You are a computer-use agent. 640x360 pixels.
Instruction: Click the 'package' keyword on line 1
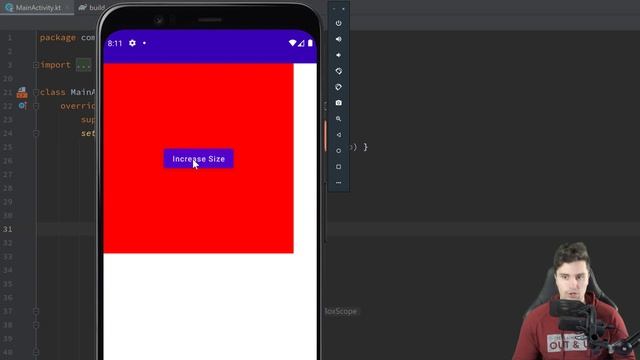58,38
